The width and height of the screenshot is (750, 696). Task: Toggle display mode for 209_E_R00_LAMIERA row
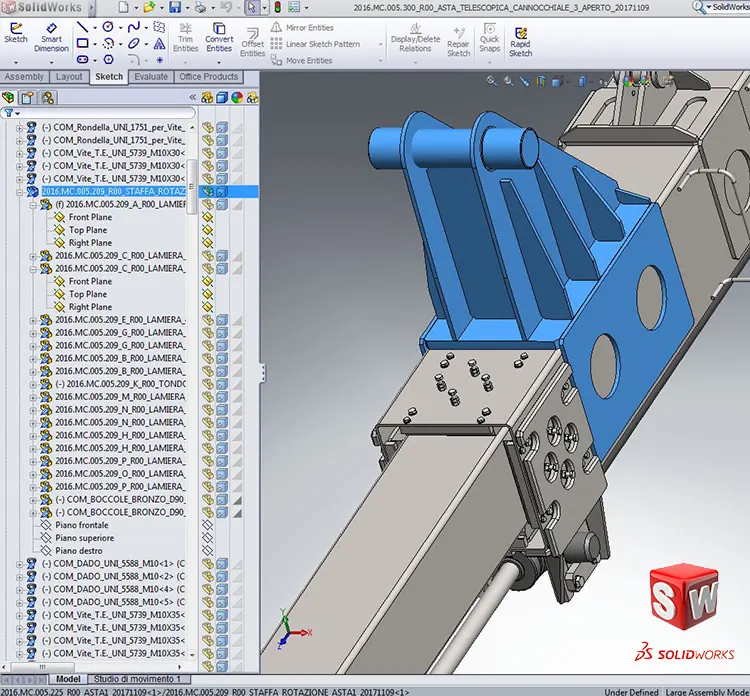[x=221, y=320]
